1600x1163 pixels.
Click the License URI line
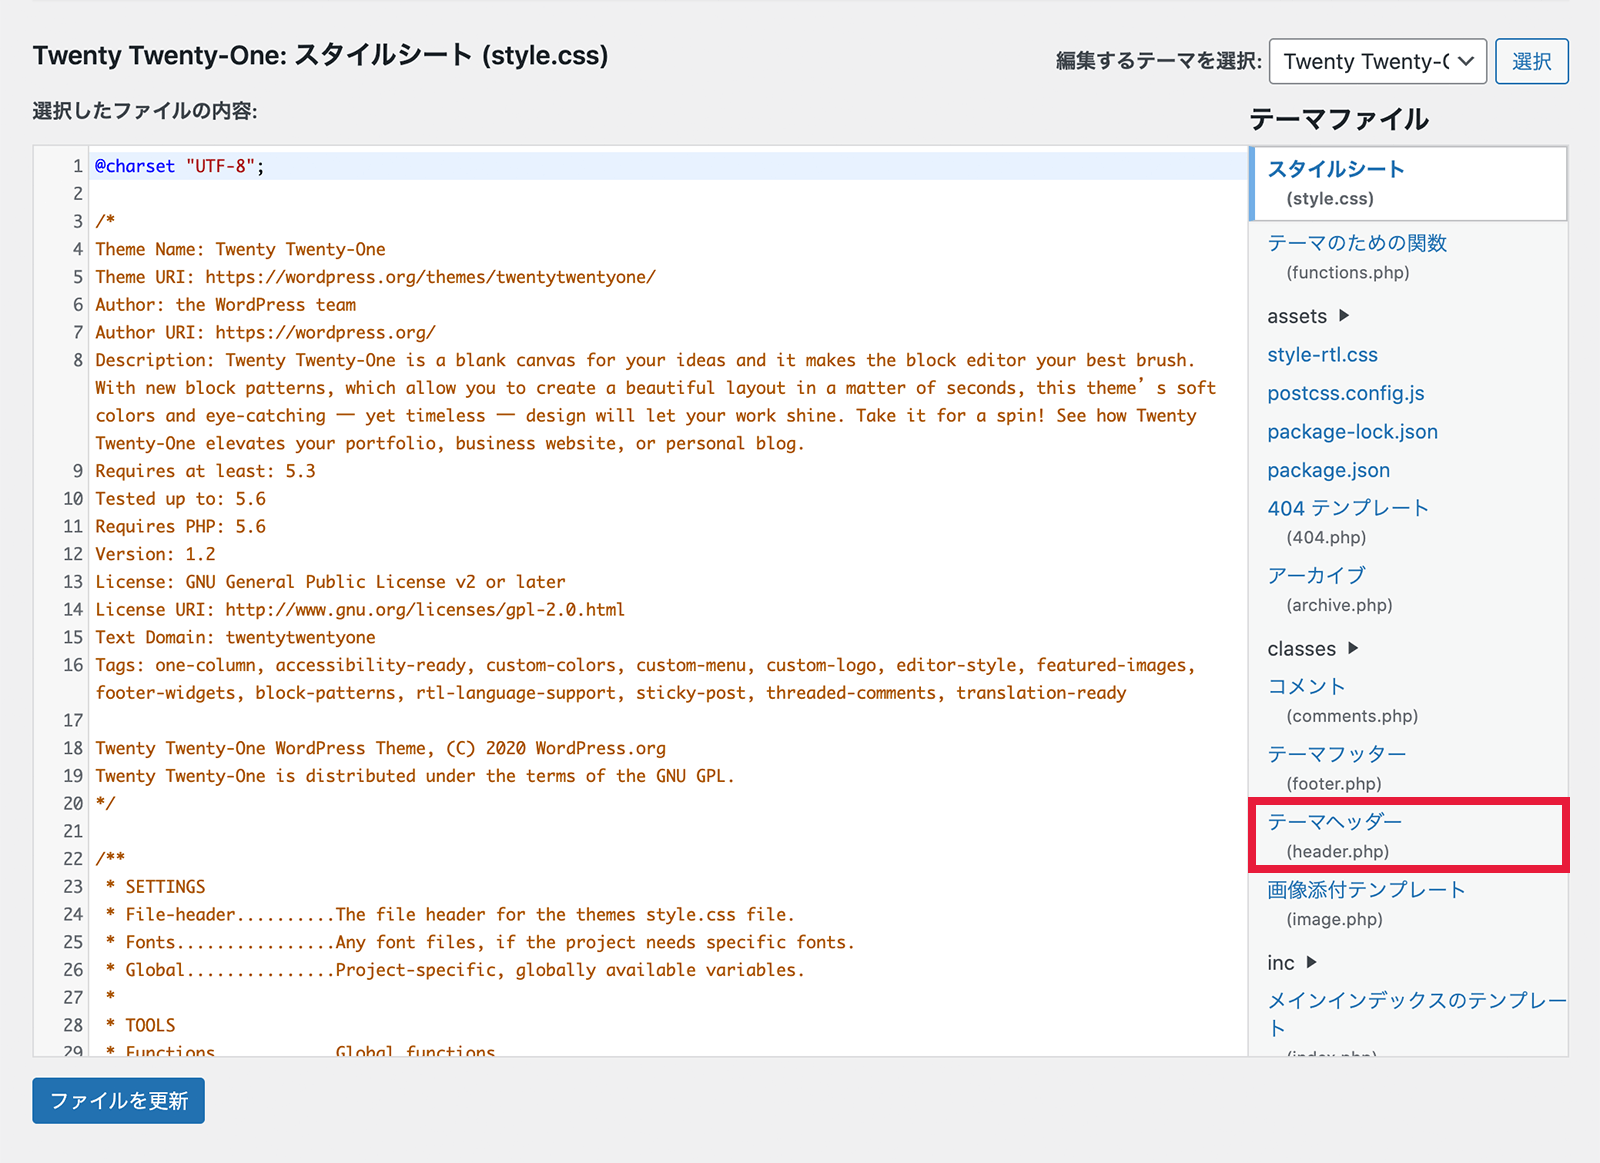[x=360, y=610]
